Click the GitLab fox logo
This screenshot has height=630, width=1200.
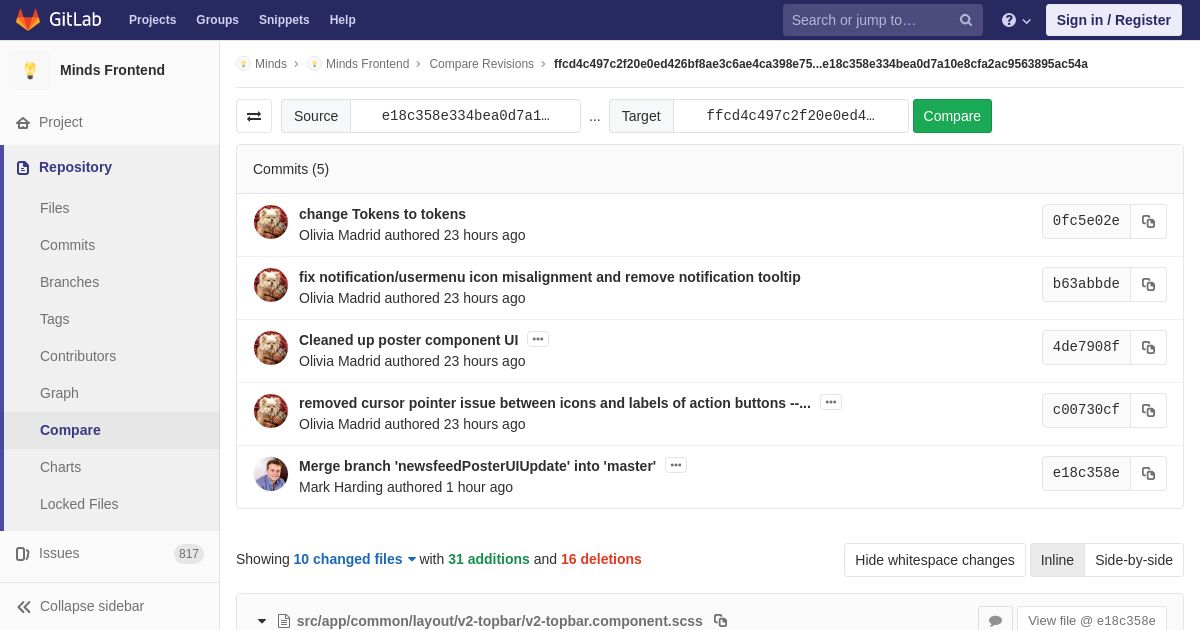tap(28, 20)
